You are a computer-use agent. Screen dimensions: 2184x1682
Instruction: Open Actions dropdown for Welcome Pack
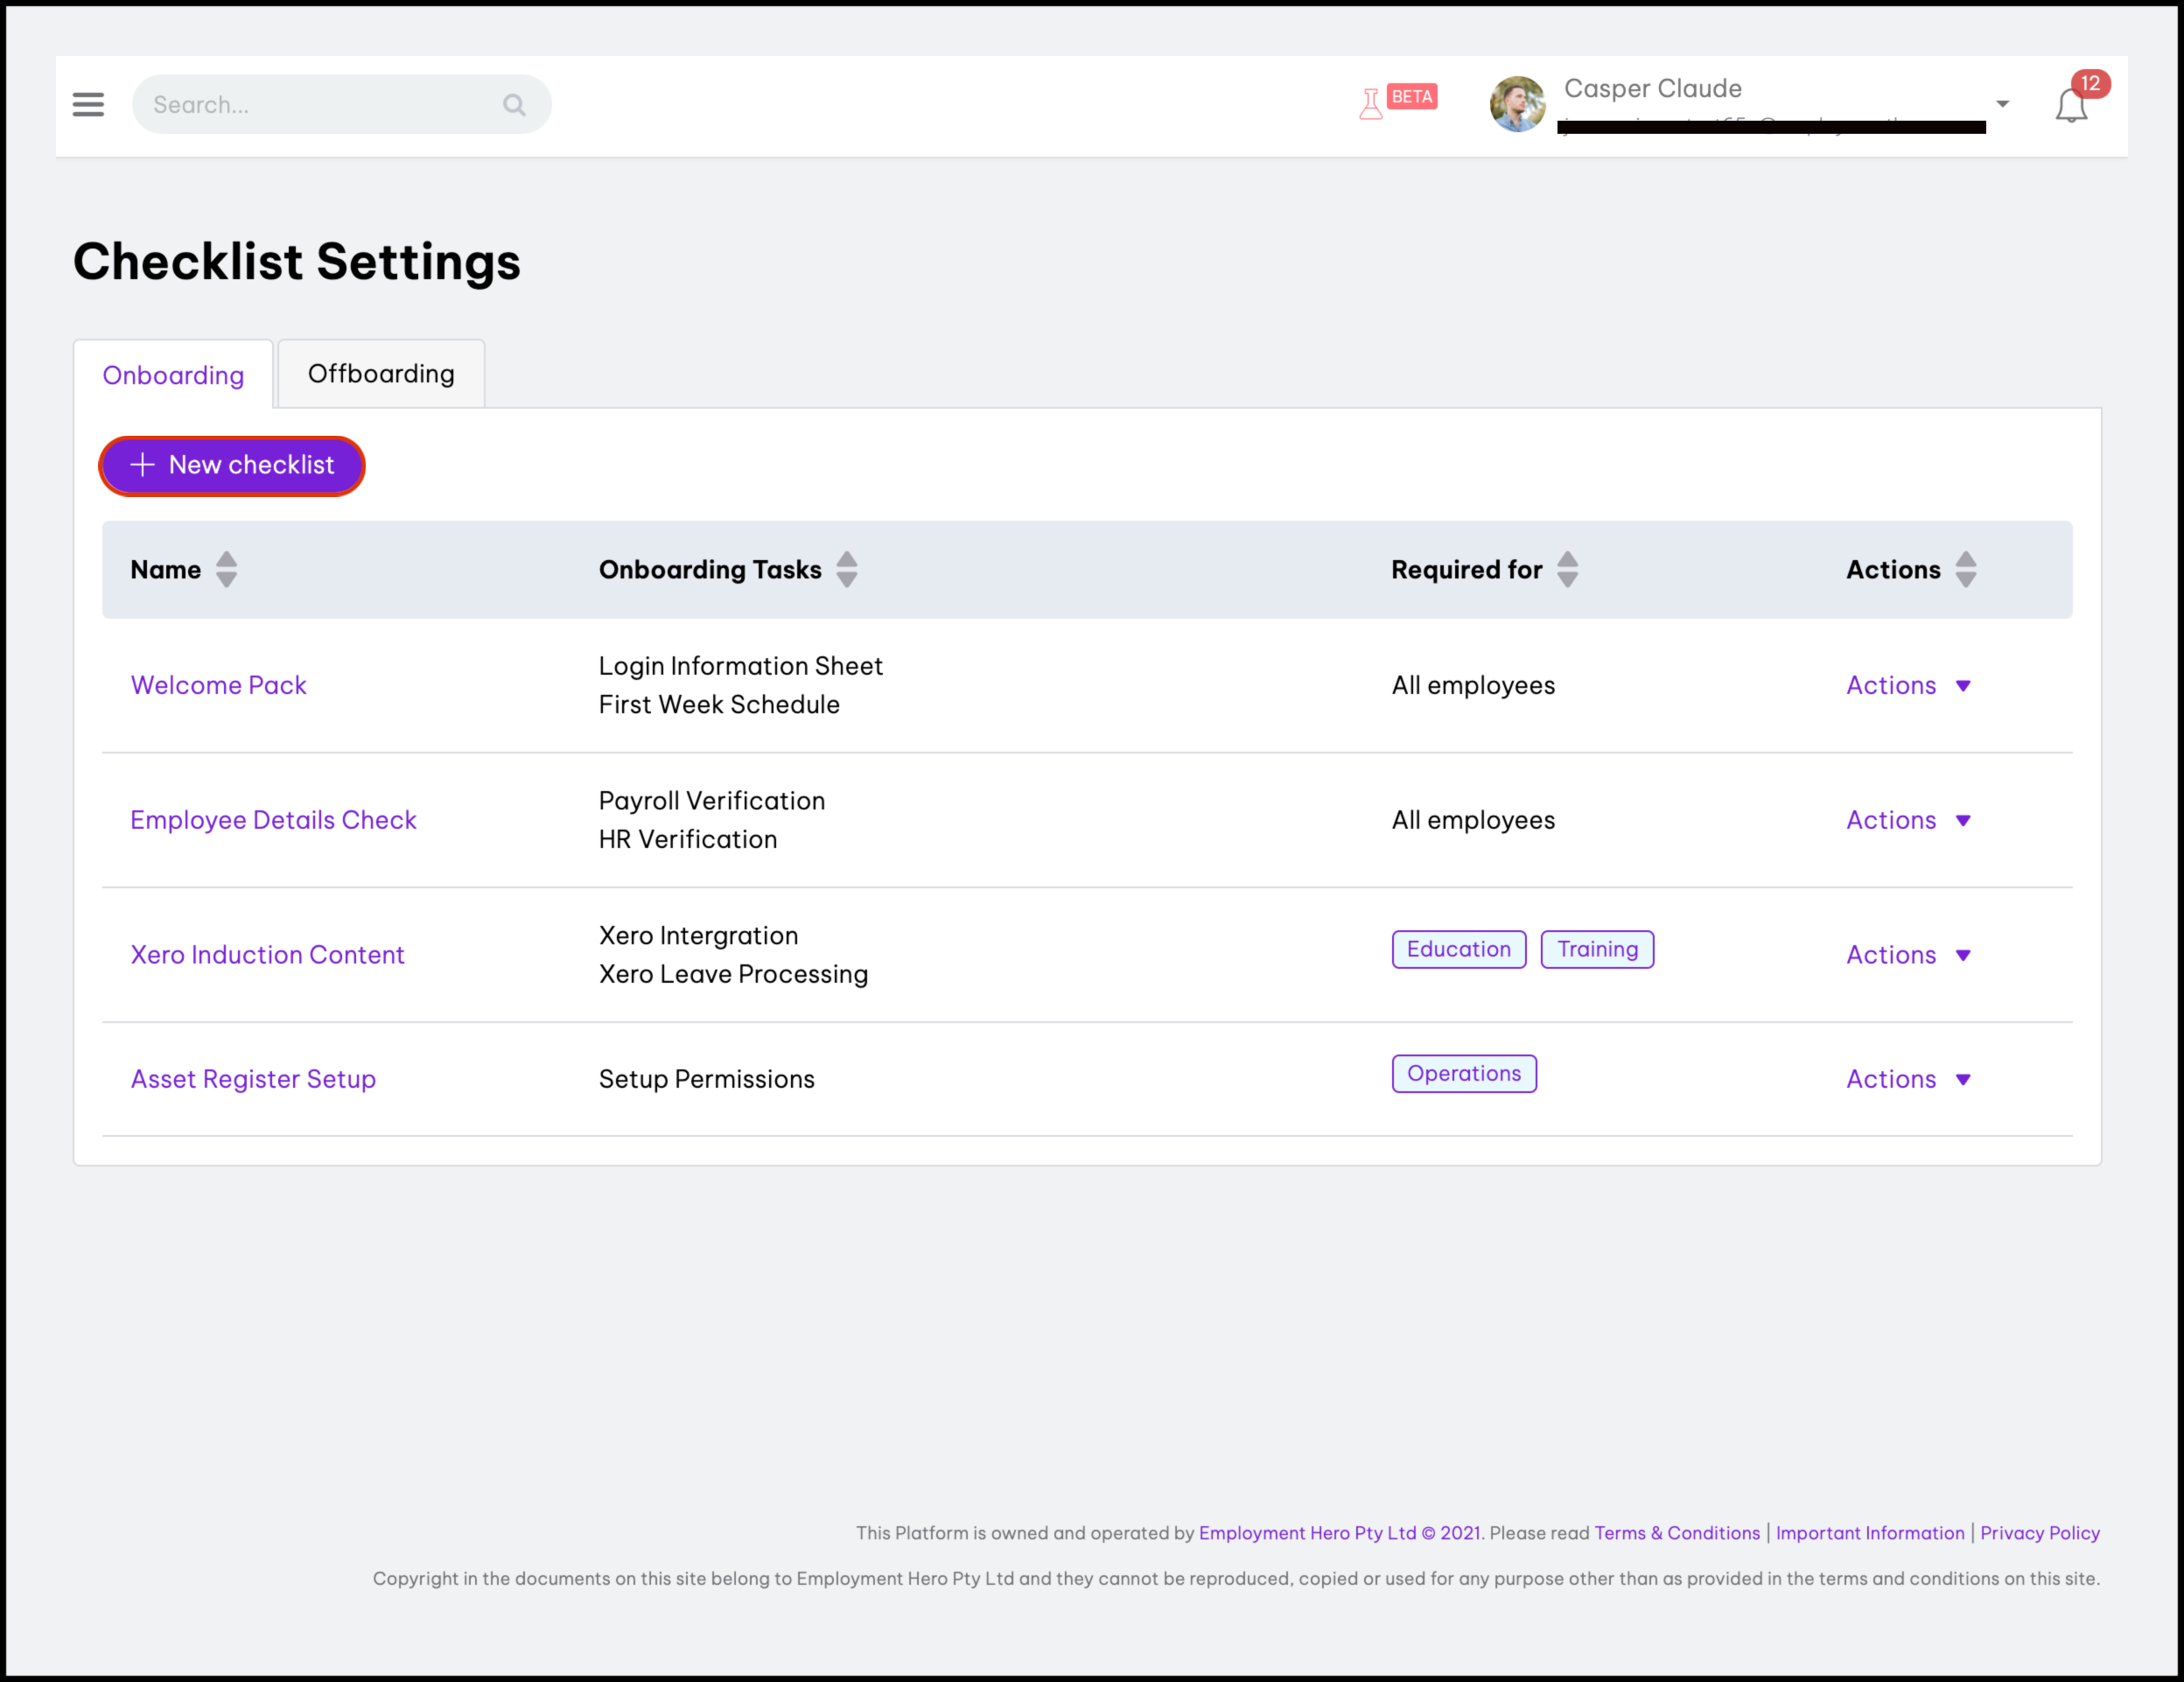point(1907,685)
